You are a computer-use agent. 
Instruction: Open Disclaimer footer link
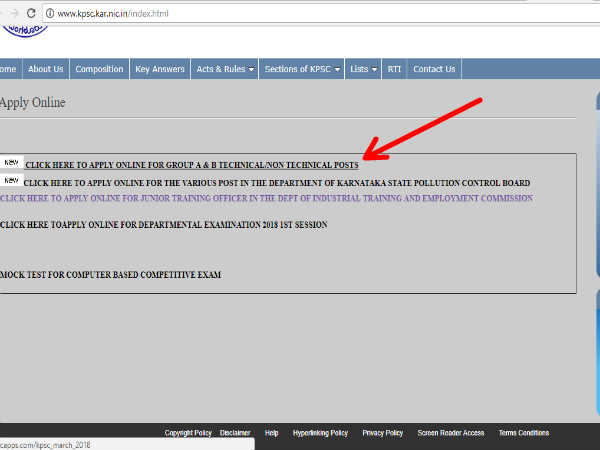coord(235,433)
